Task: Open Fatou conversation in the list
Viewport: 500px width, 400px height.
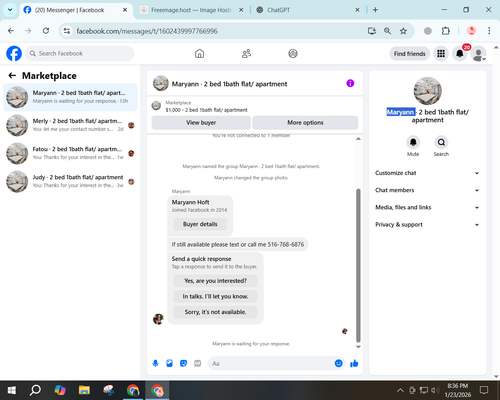Action: coord(70,153)
